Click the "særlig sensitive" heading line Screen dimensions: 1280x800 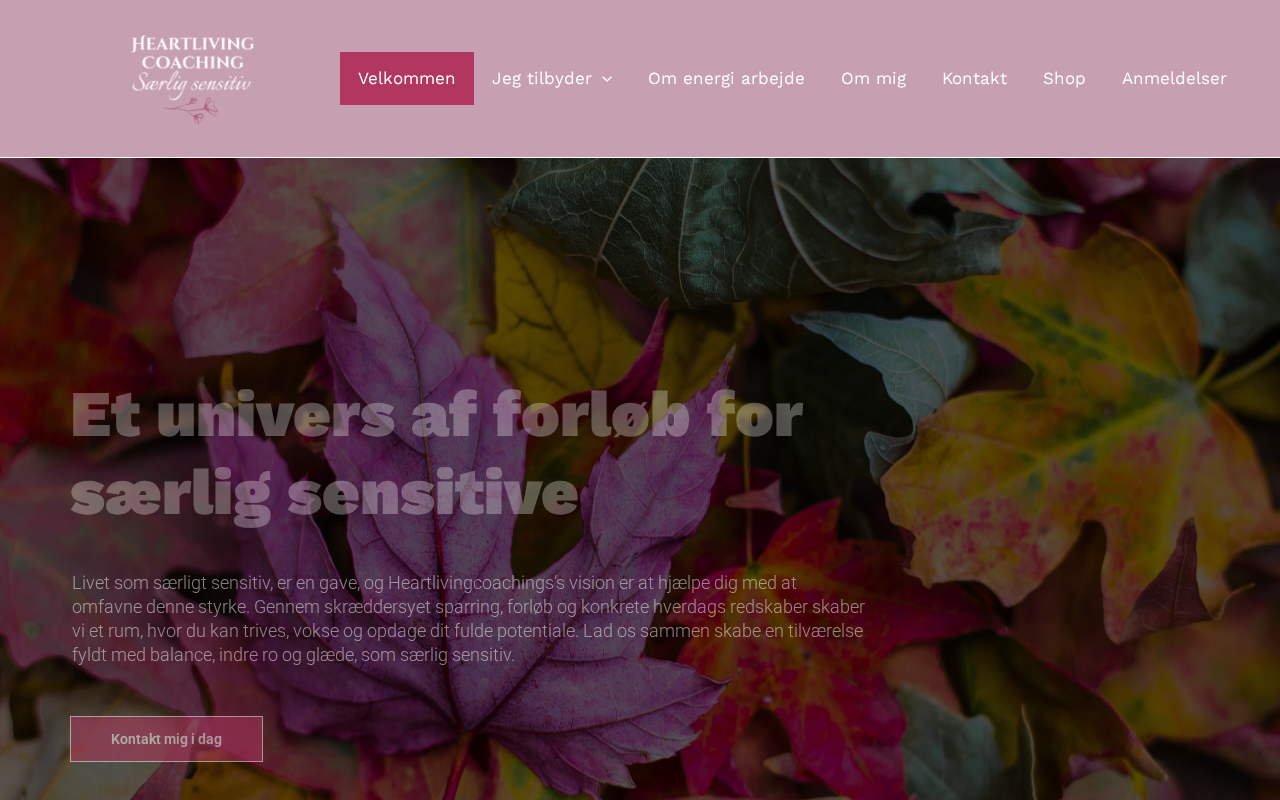pyautogui.click(x=325, y=493)
